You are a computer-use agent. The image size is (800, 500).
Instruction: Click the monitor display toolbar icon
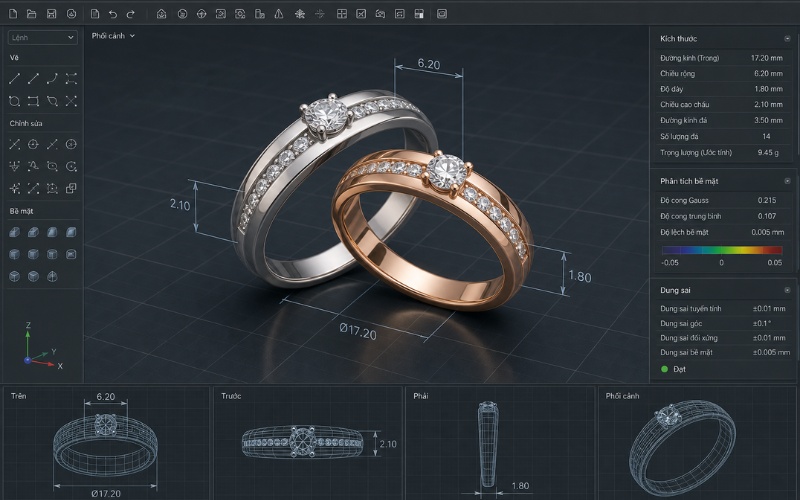tap(442, 14)
